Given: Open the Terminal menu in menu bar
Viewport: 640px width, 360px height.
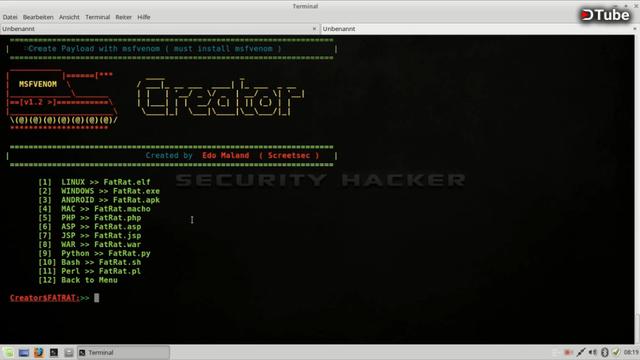Looking at the screenshot, I should click(98, 17).
